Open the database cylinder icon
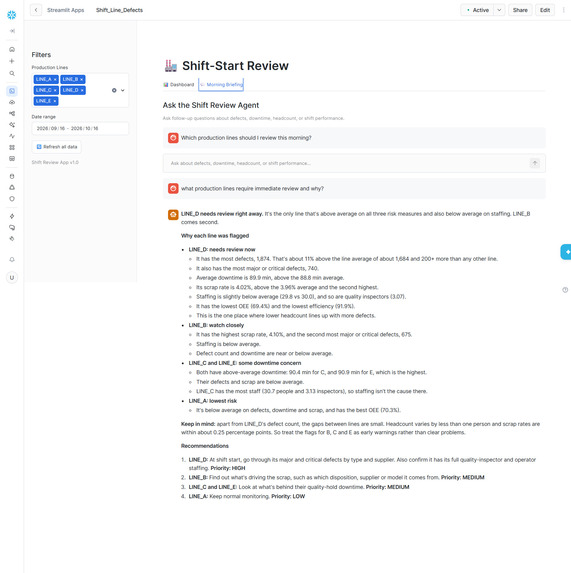Image resolution: width=571 pixels, height=573 pixels. pyautogui.click(x=12, y=176)
